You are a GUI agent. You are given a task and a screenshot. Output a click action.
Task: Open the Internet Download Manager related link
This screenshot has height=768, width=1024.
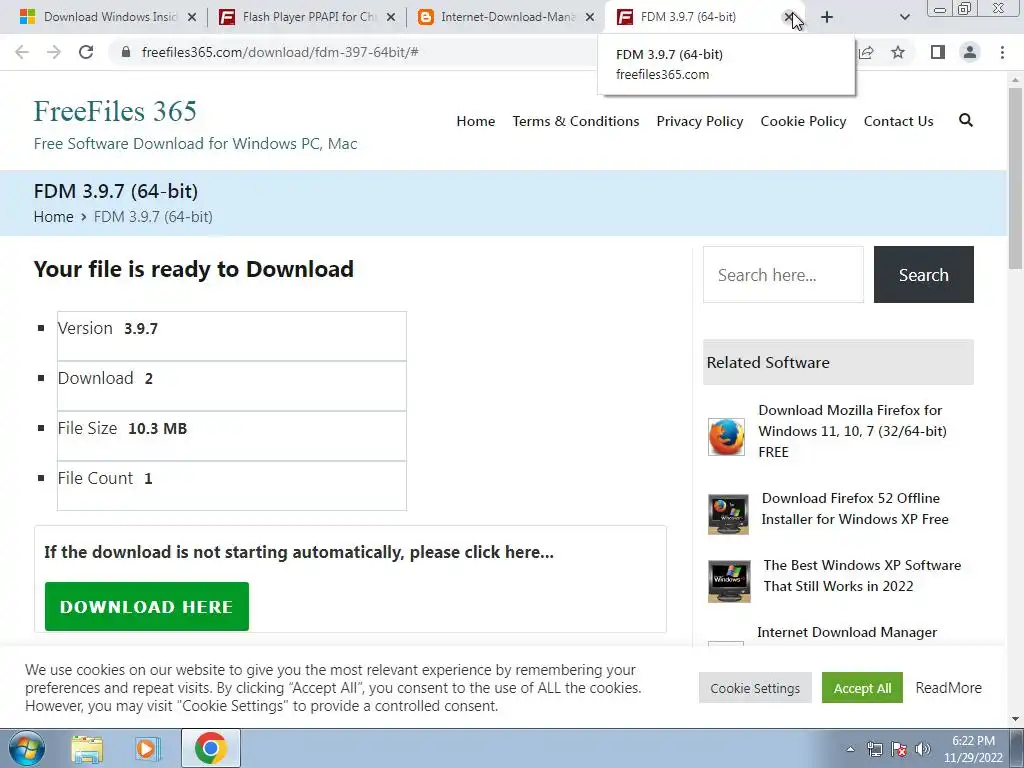coord(847,632)
